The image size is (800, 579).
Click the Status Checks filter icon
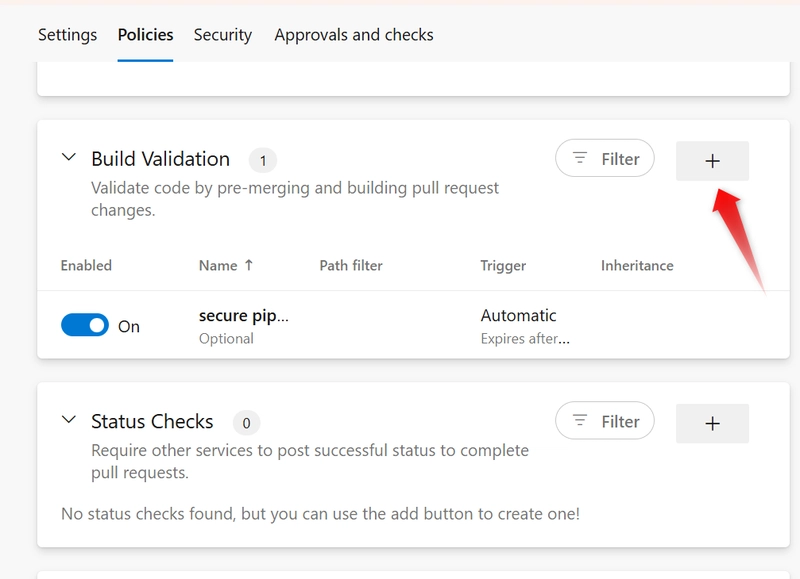point(580,421)
